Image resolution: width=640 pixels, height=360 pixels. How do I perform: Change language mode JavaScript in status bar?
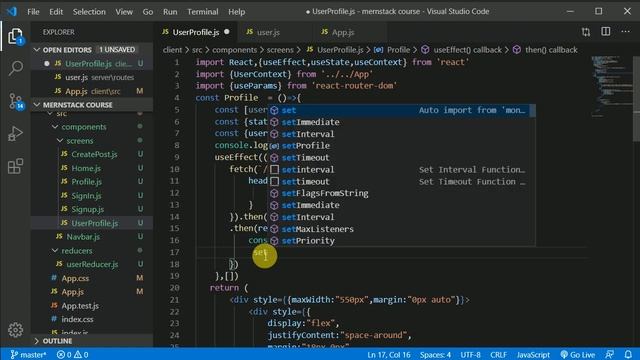533,354
